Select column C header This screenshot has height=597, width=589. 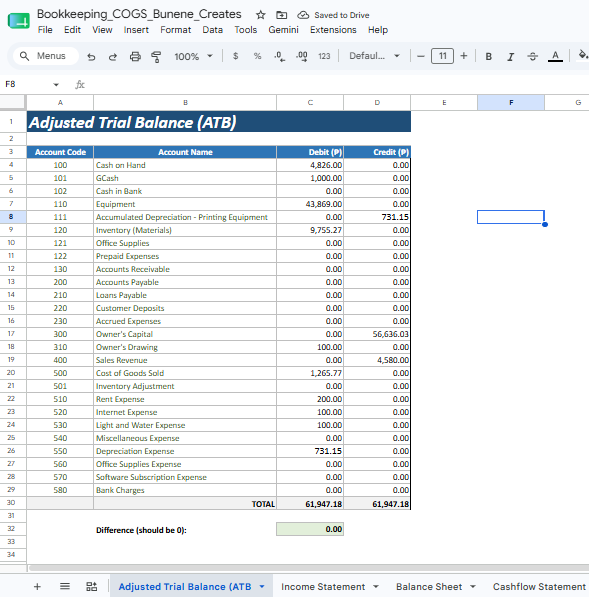coord(310,102)
